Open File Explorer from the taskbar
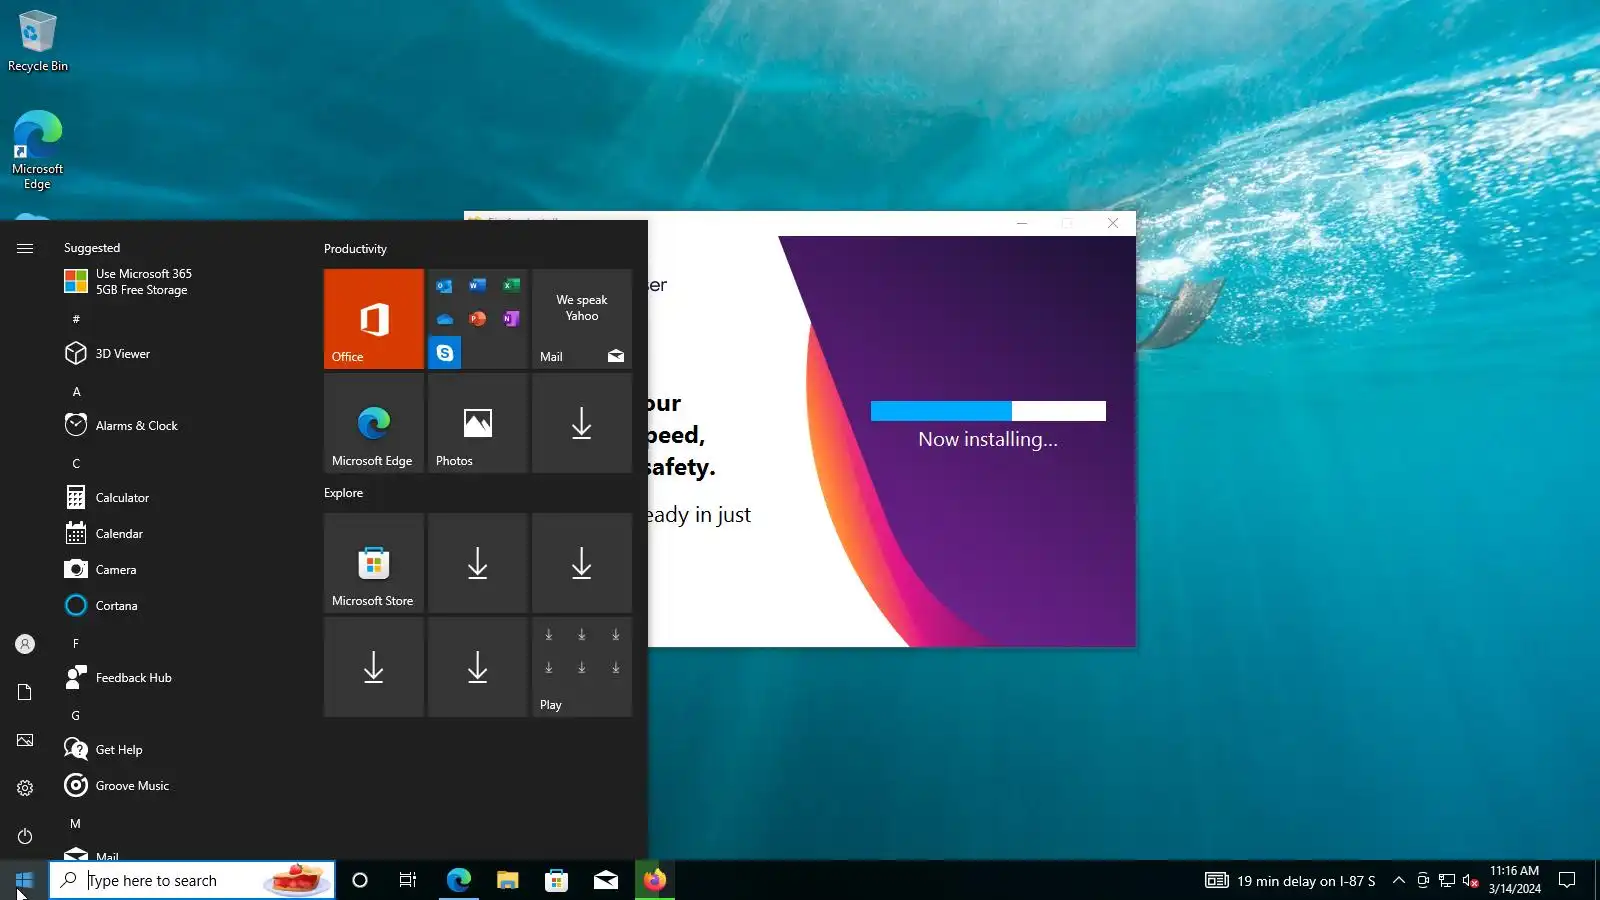Screen dimensions: 1600x900 pos(507,880)
